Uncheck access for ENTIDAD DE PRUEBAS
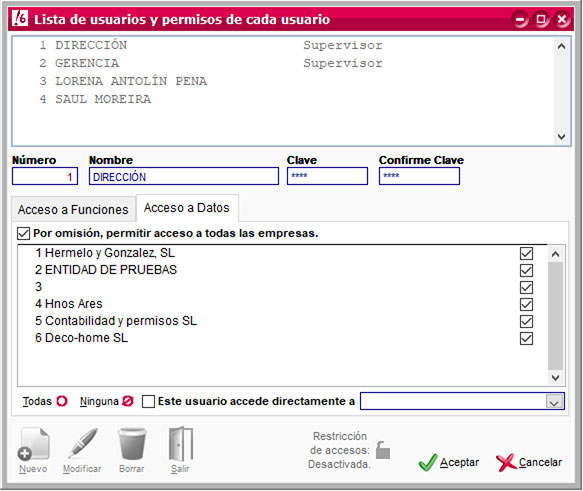The width and height of the screenshot is (583, 491). pos(526,270)
